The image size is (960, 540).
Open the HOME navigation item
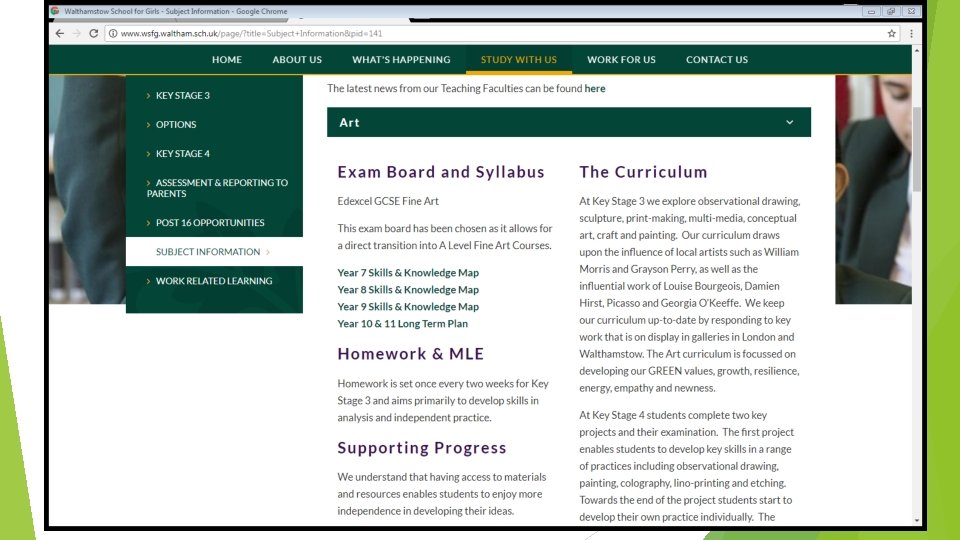click(227, 59)
